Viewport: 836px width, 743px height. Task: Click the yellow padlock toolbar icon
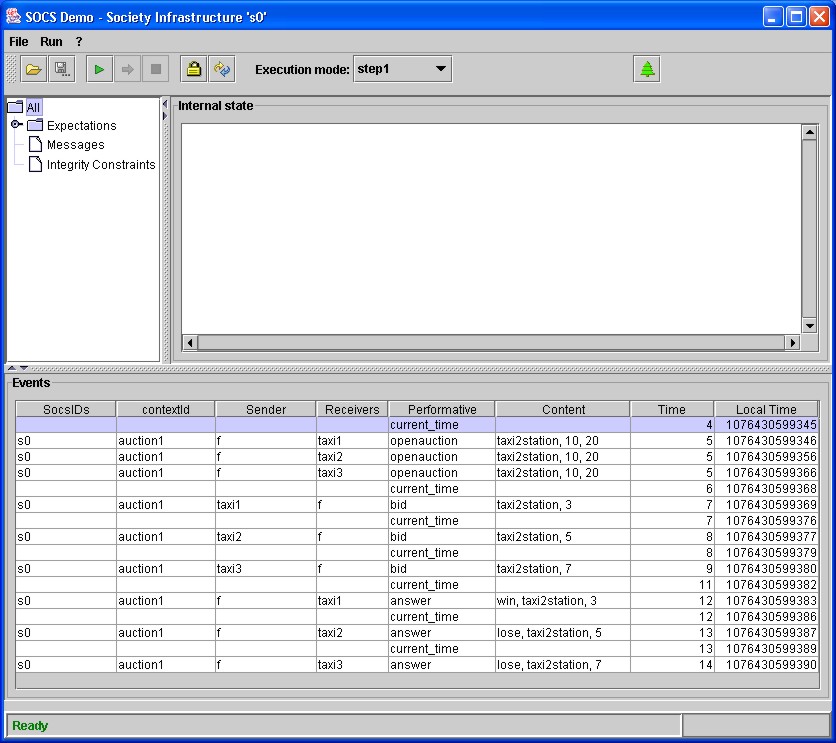point(194,69)
